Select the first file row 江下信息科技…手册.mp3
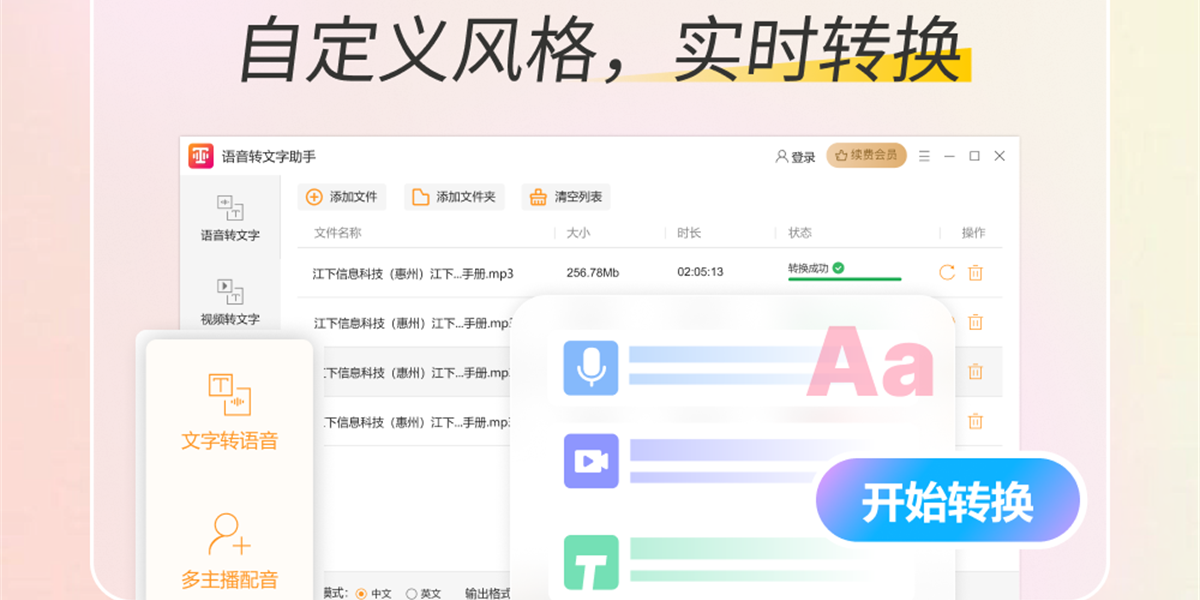The width and height of the screenshot is (1200, 600). [x=650, y=272]
